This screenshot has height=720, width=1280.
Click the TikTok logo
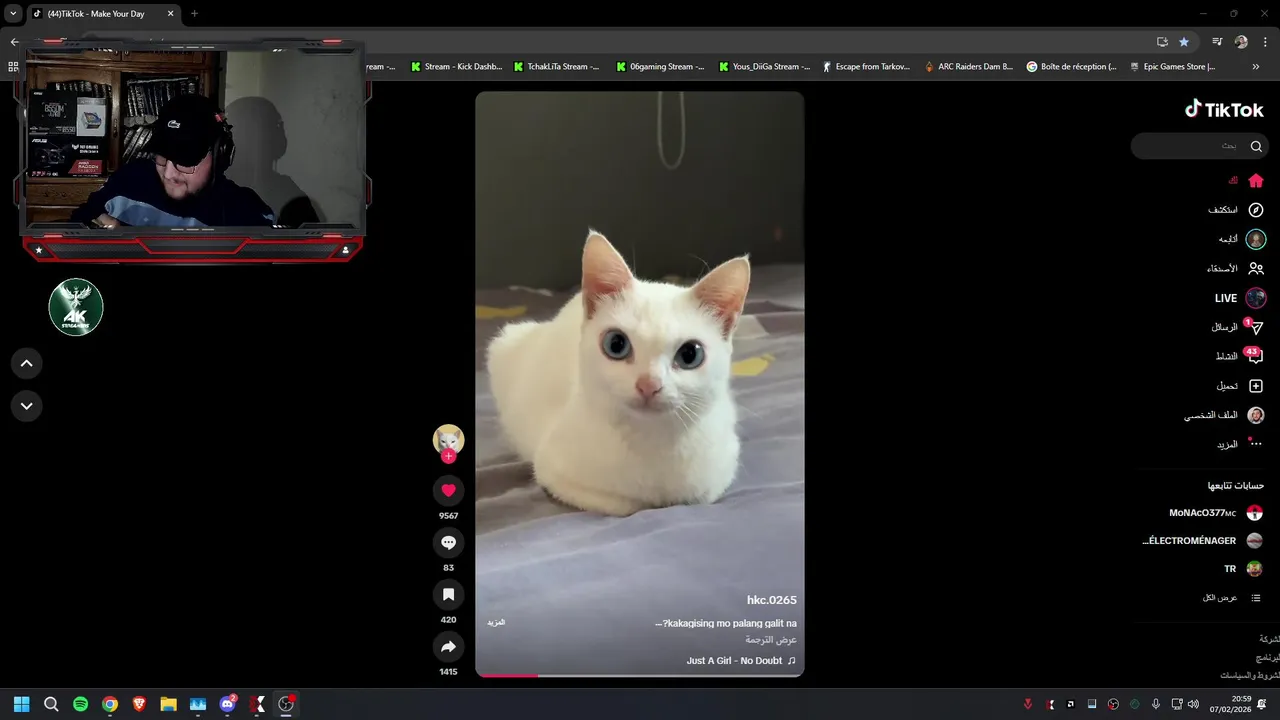point(1224,109)
